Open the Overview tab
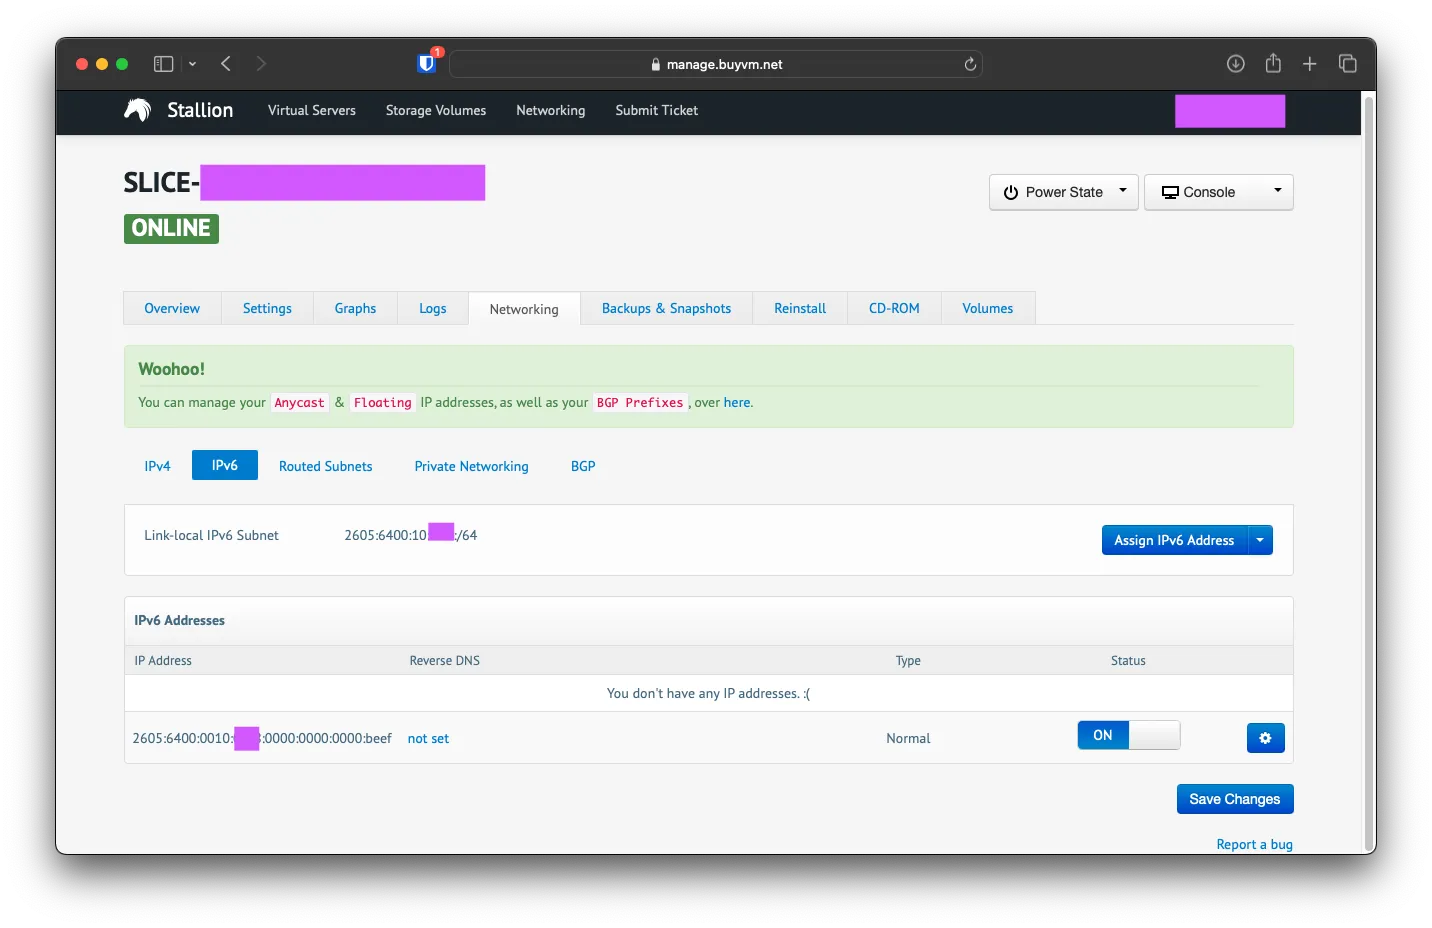The width and height of the screenshot is (1432, 928). point(172,308)
